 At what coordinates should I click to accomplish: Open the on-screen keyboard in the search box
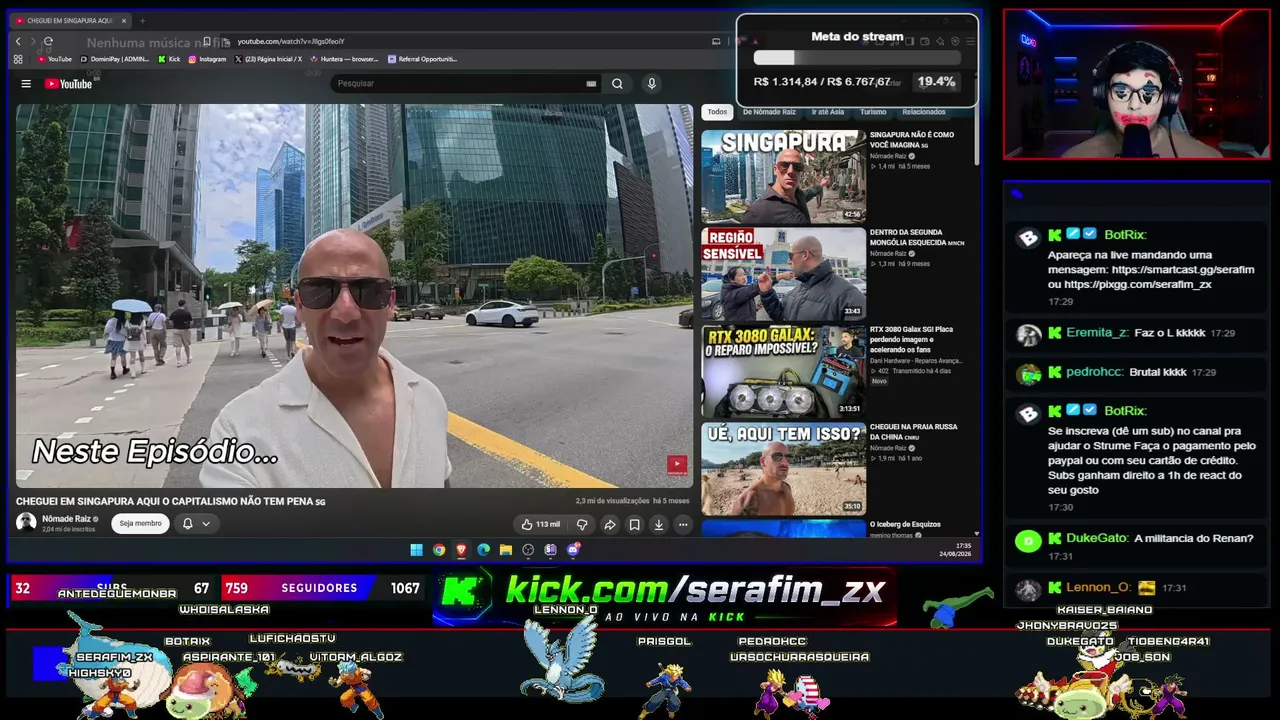pyautogui.click(x=591, y=84)
